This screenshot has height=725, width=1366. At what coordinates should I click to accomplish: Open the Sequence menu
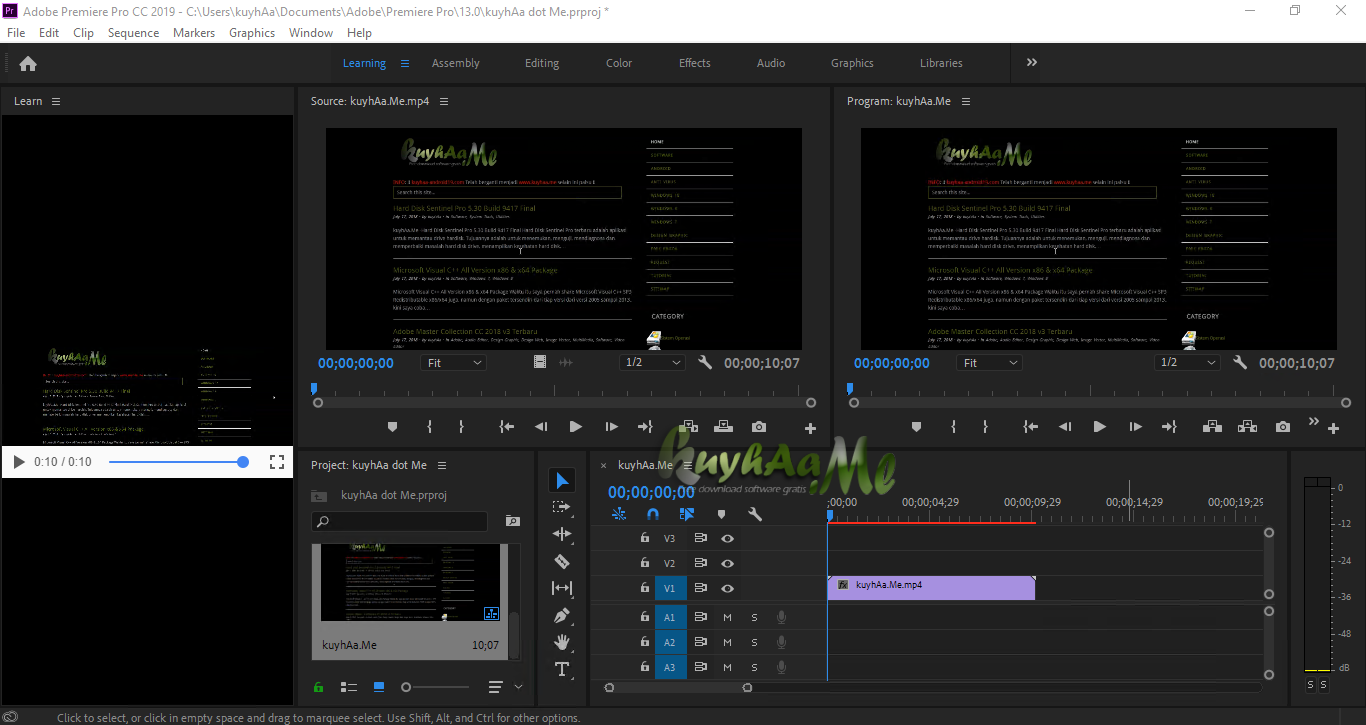pyautogui.click(x=133, y=33)
